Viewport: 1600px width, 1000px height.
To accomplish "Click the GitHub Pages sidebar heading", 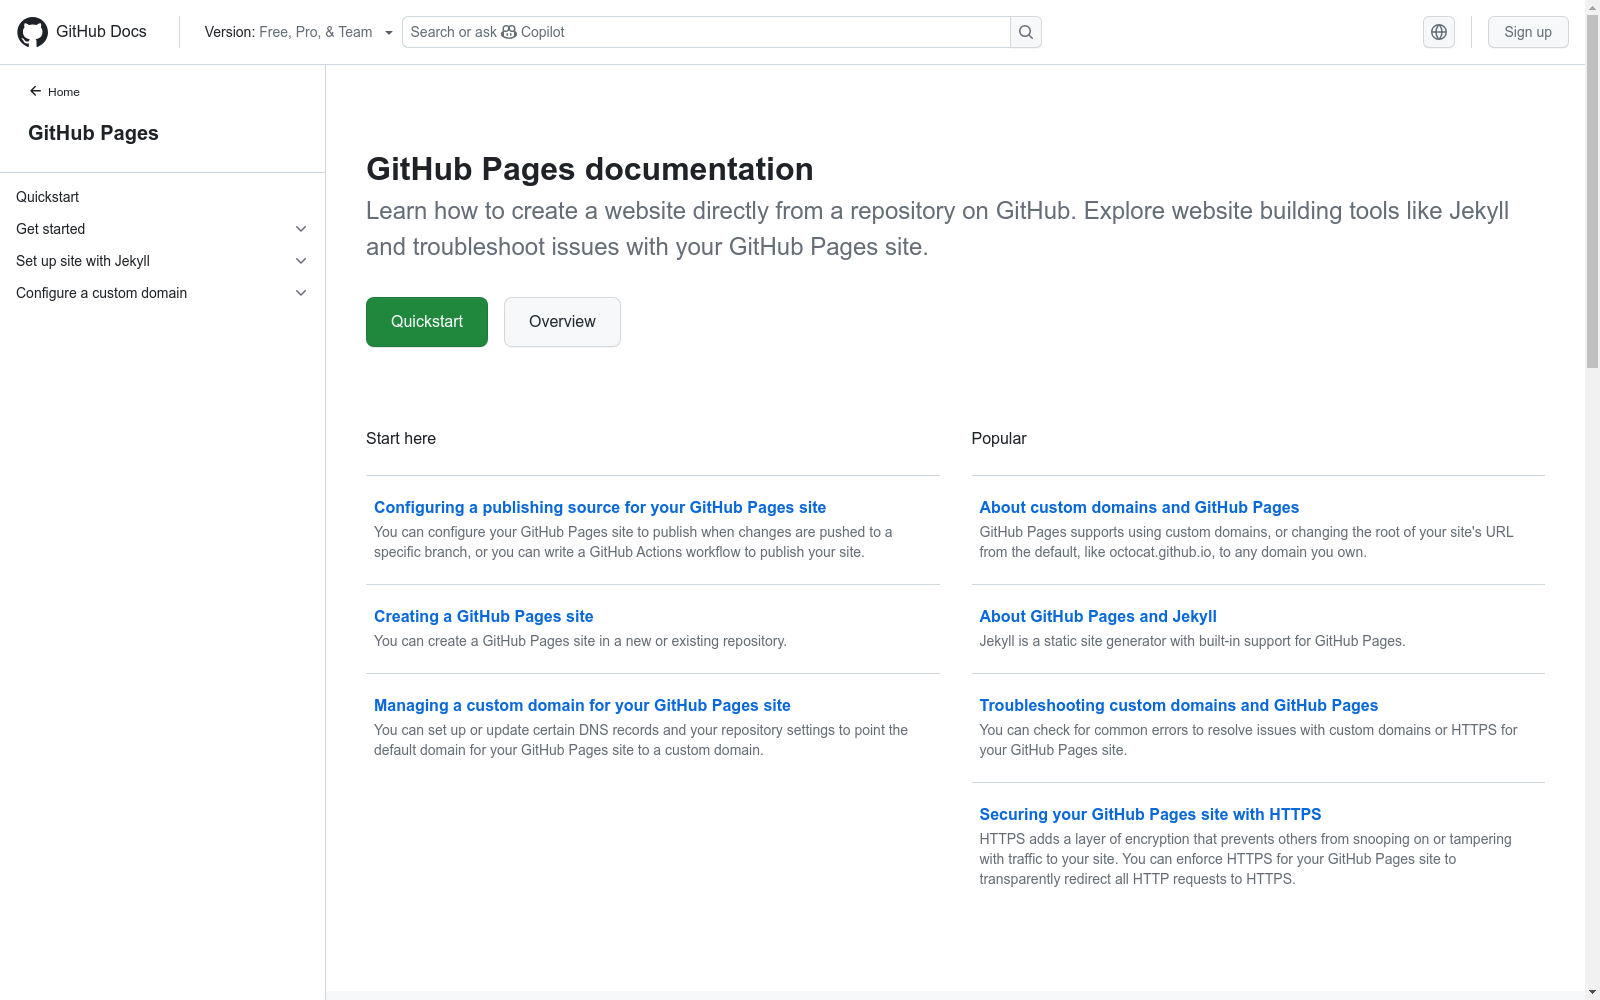I will [x=93, y=133].
